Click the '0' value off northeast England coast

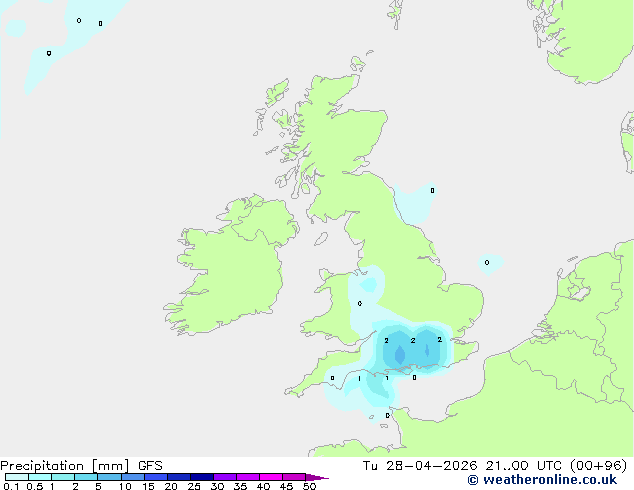pos(432,190)
